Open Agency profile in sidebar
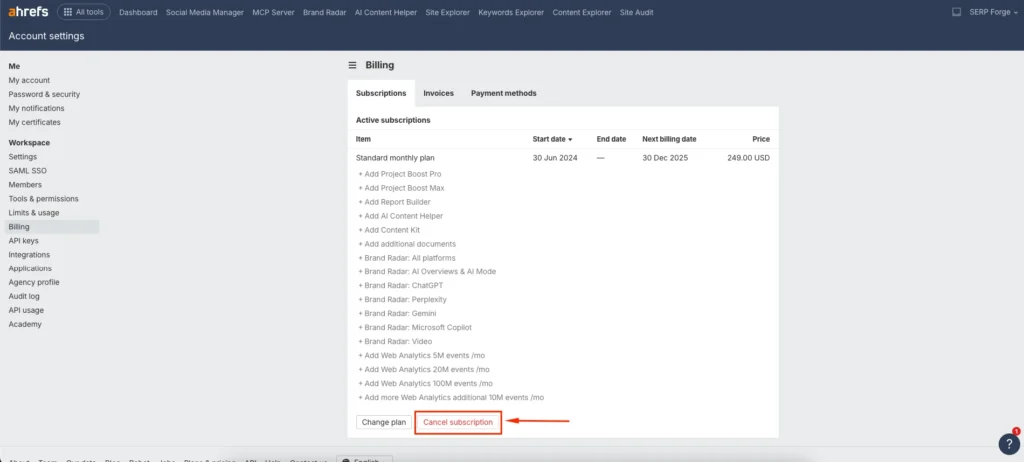 point(34,282)
